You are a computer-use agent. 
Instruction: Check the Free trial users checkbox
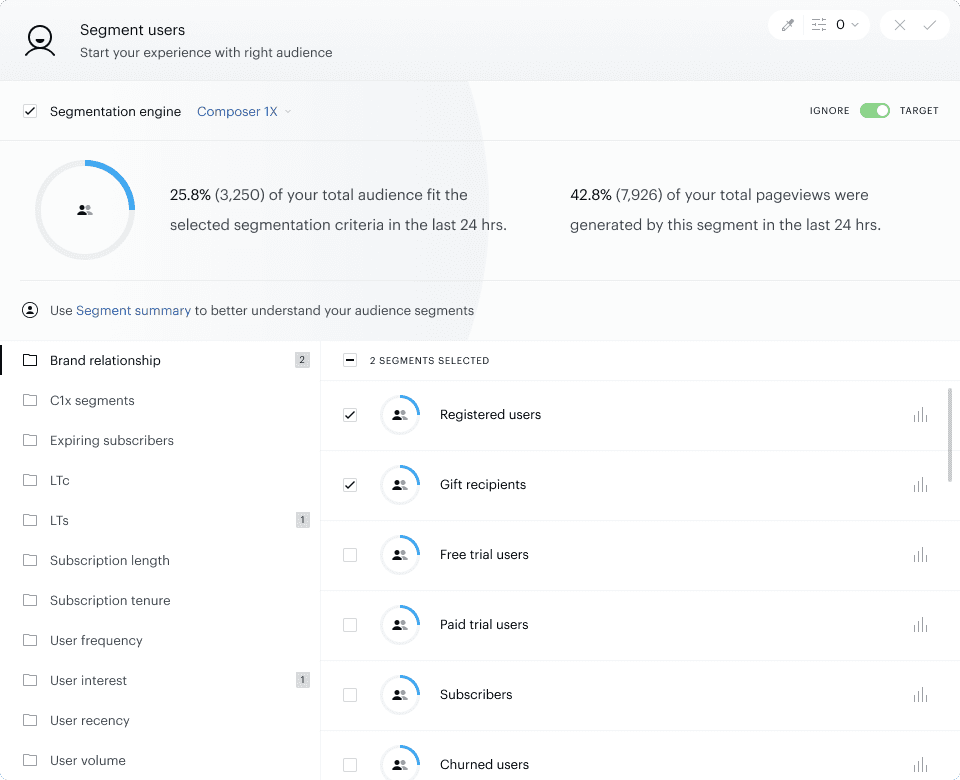point(350,555)
